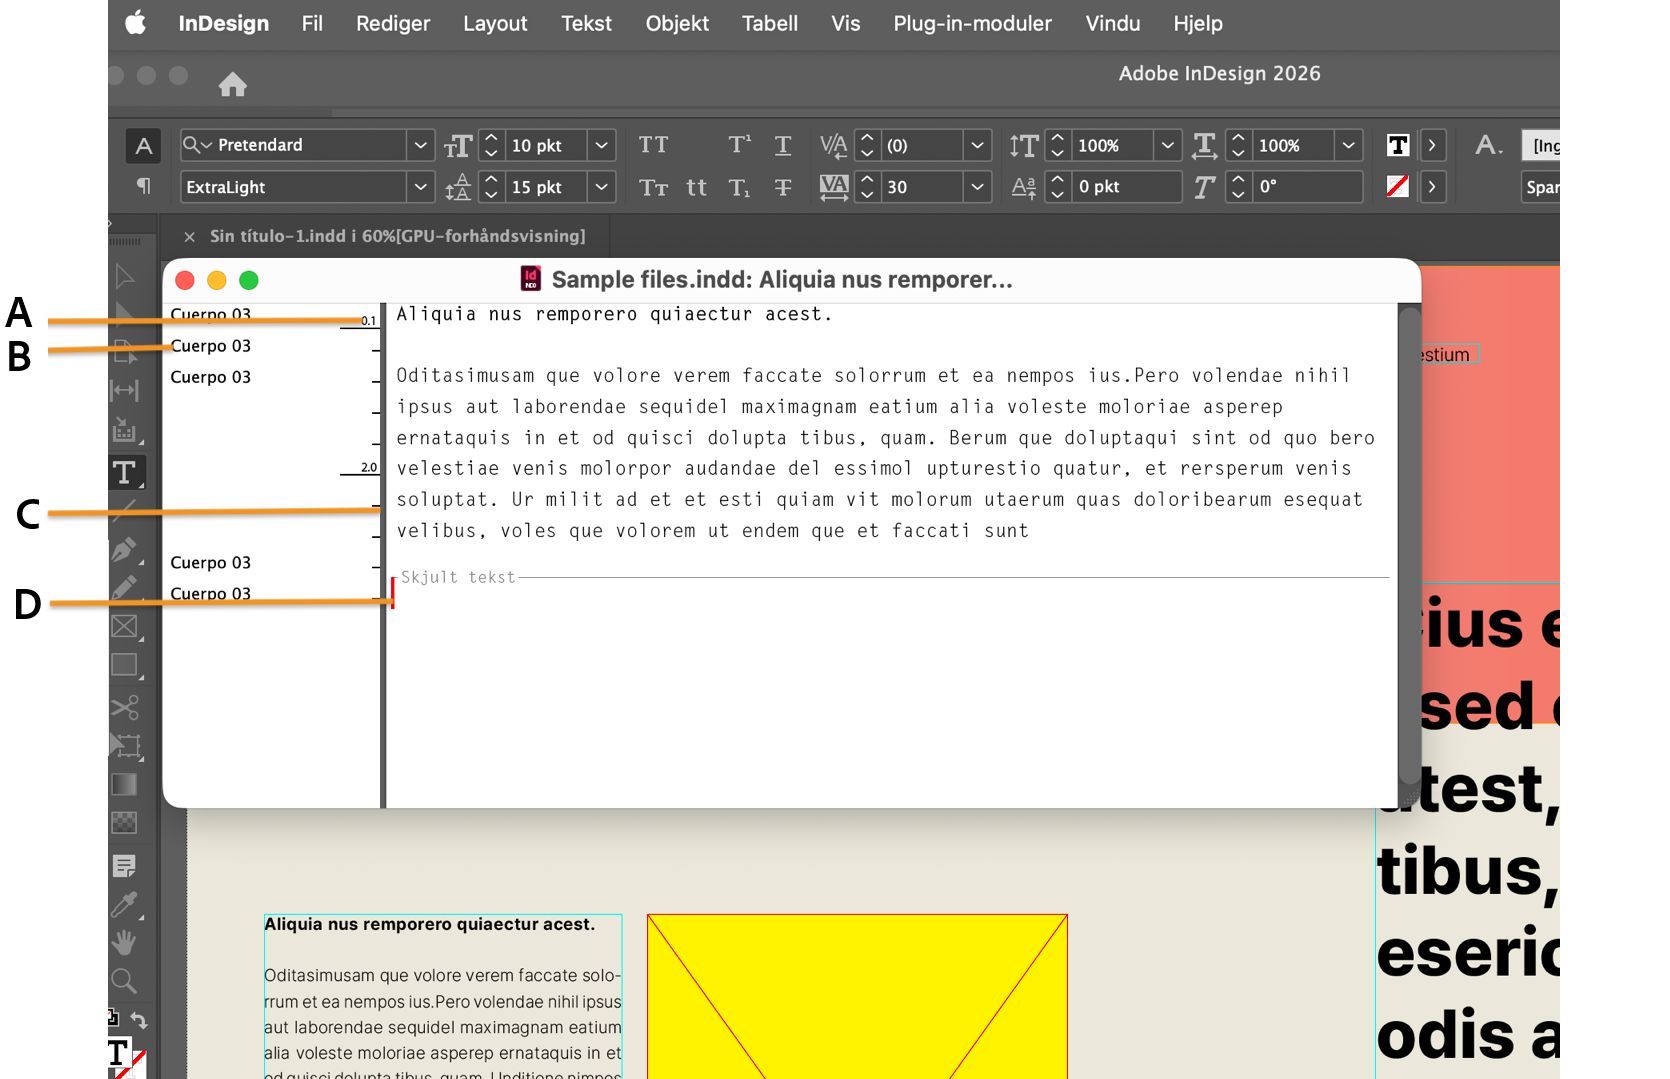
Task: Go to the Home screen icon
Action: click(x=233, y=84)
